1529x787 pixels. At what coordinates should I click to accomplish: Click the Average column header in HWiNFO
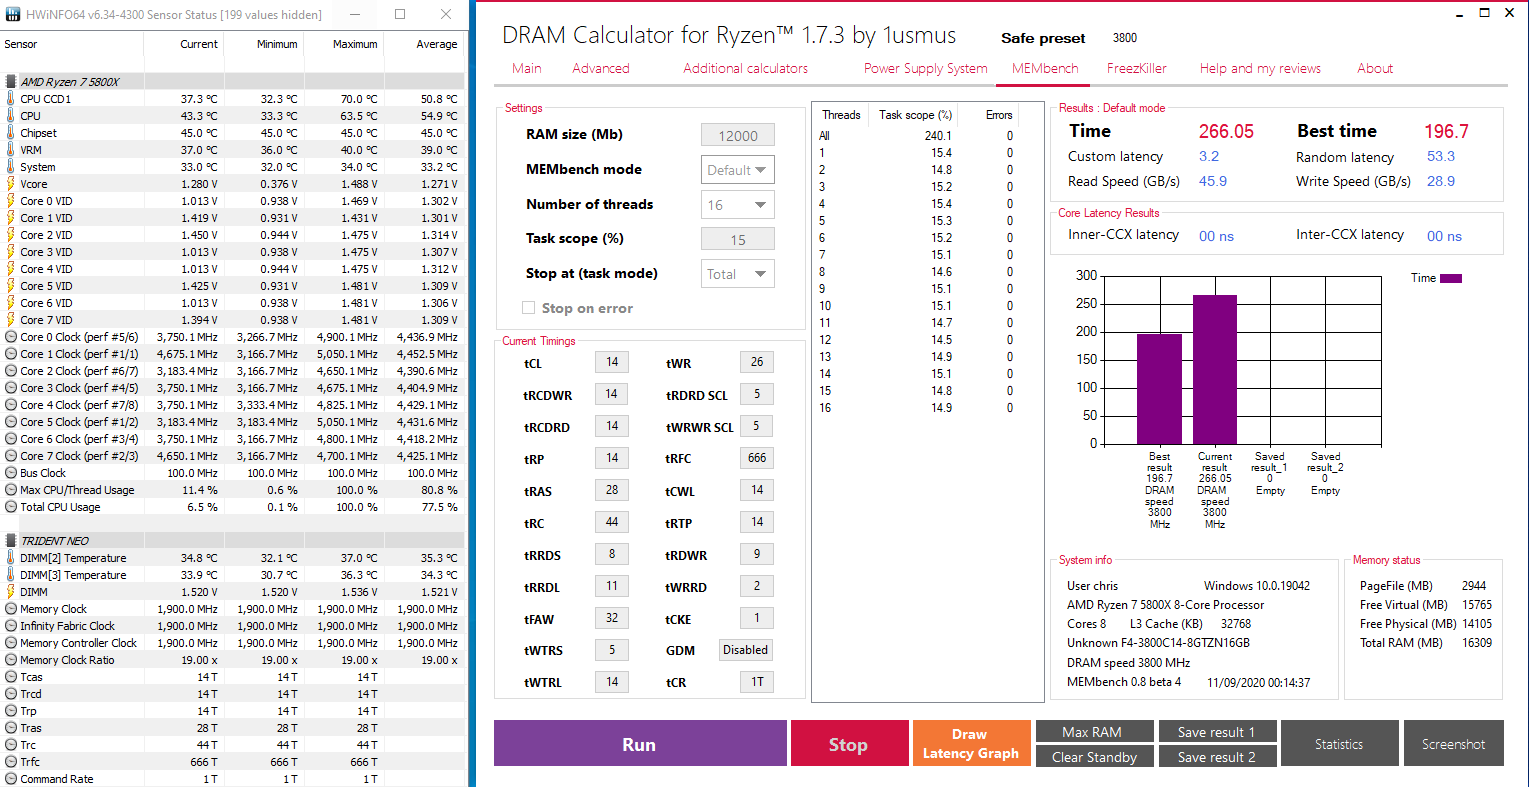pyautogui.click(x=436, y=44)
